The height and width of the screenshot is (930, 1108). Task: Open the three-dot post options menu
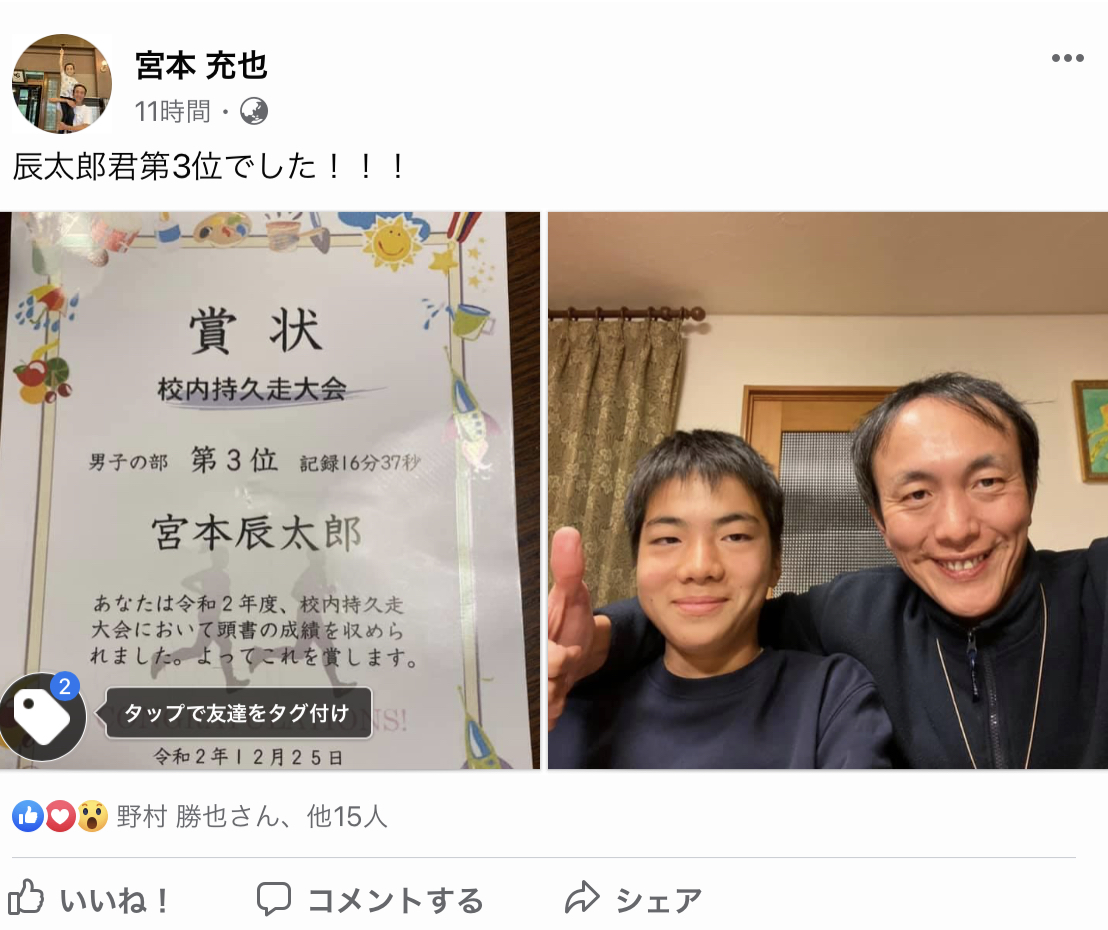click(x=1067, y=58)
